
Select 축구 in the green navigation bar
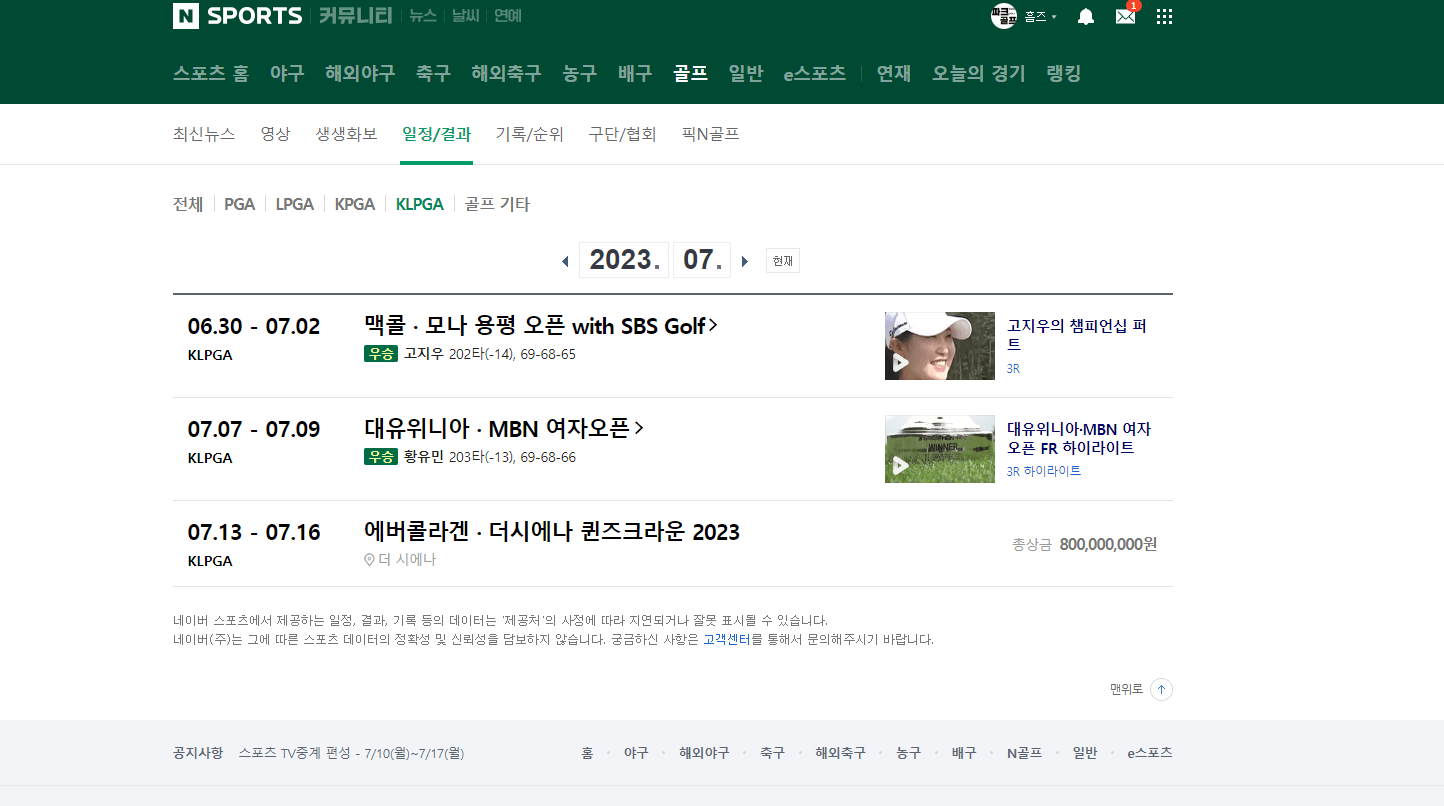(433, 73)
